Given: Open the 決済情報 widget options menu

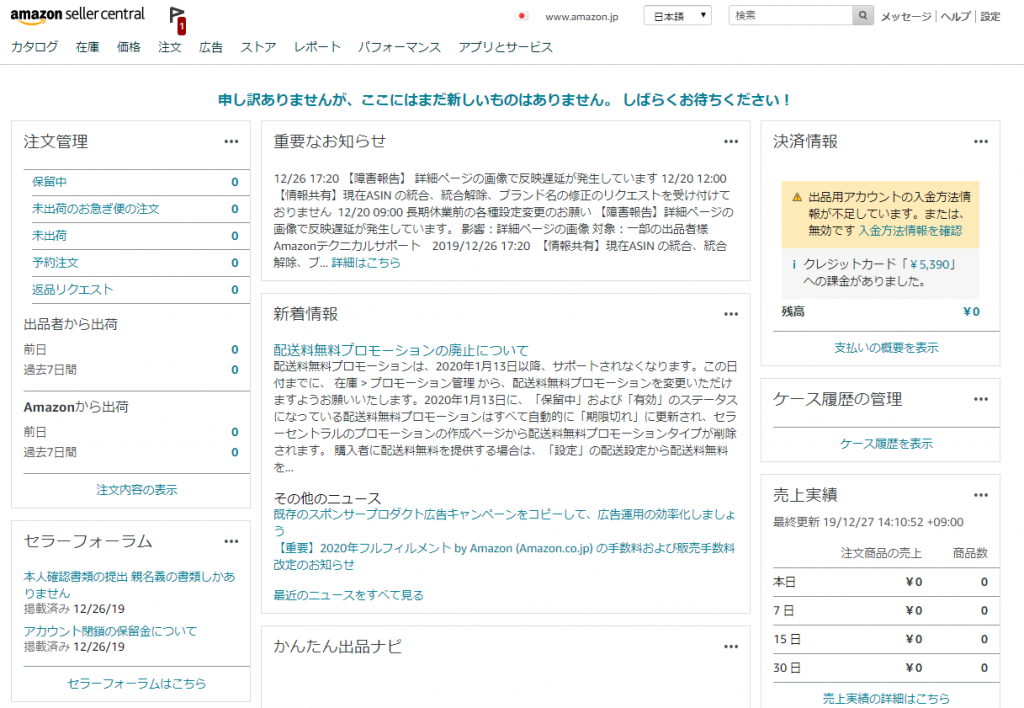Looking at the screenshot, I should tap(981, 142).
